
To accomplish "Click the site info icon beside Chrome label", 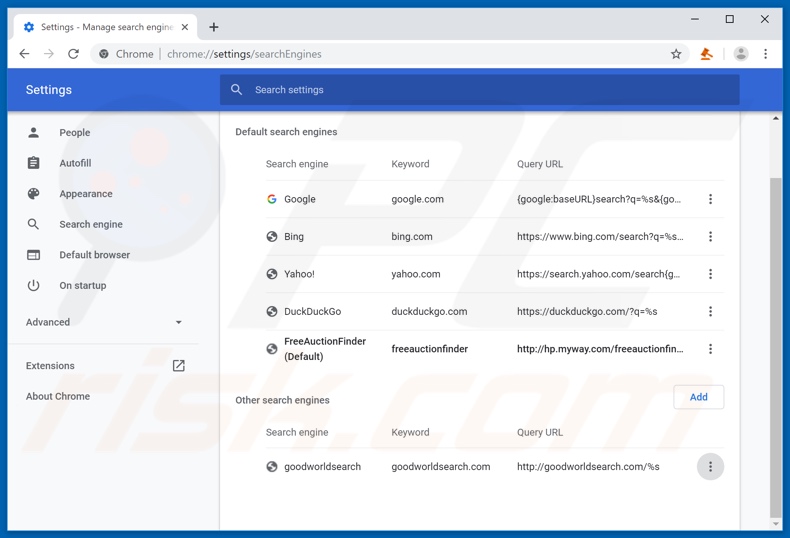I will (104, 54).
